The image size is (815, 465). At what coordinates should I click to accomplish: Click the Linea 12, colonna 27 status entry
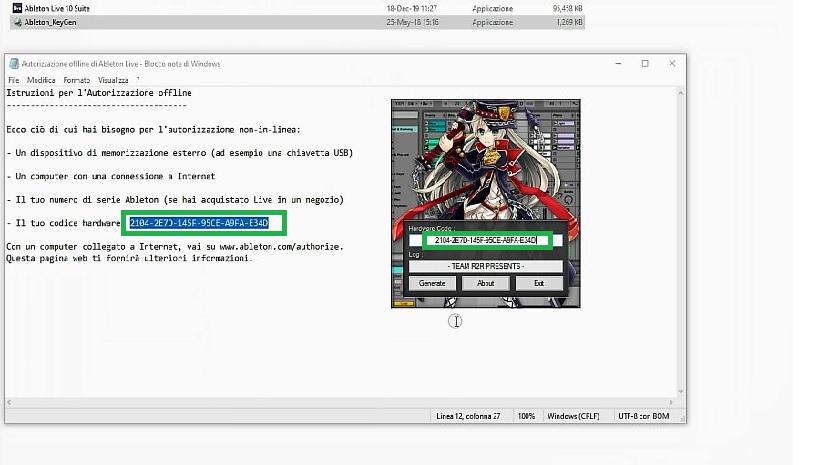468,416
